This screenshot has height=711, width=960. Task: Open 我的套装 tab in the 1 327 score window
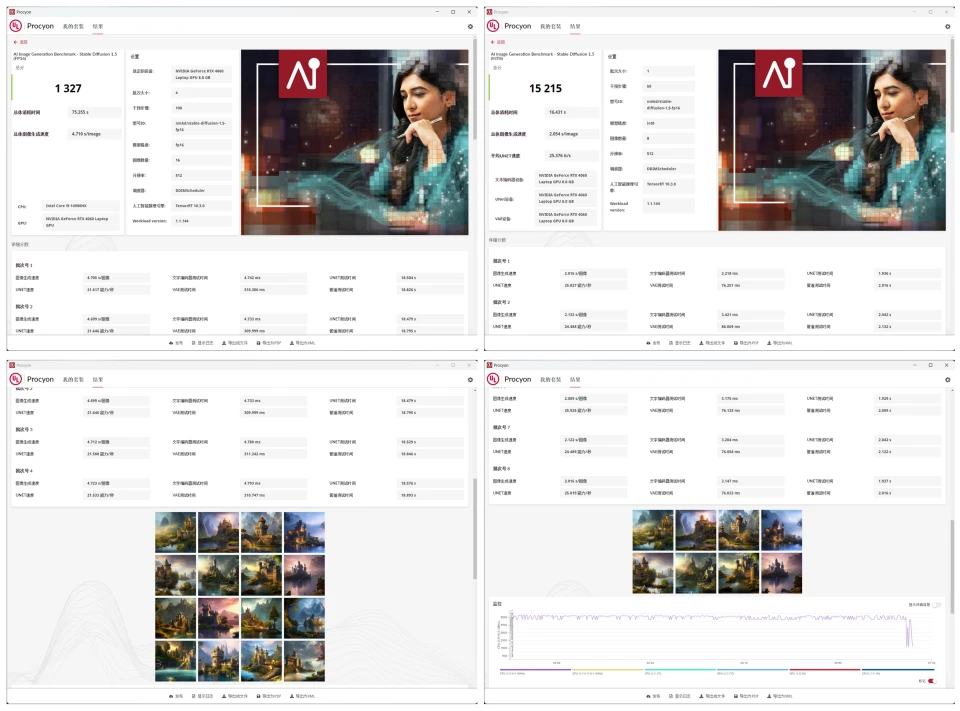pos(73,26)
